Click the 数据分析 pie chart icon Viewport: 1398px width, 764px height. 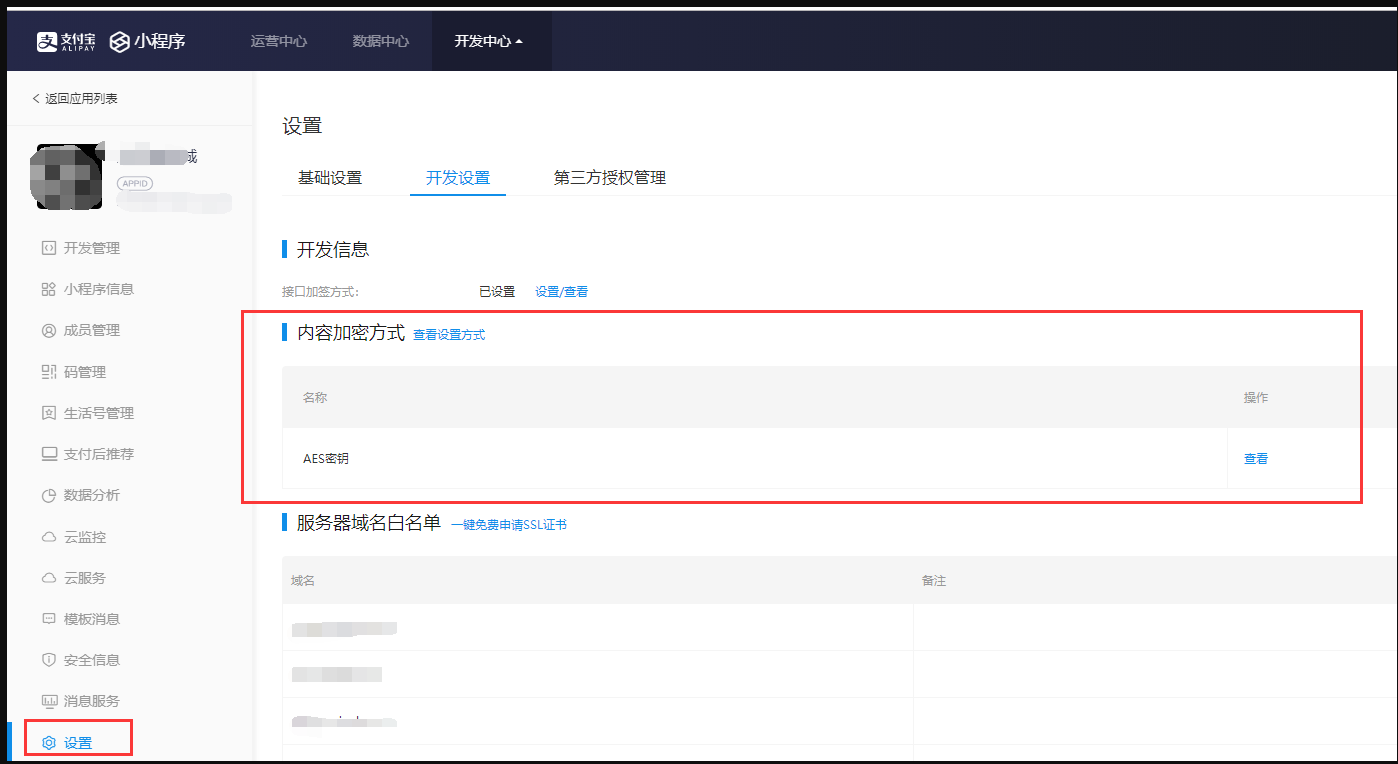[x=48, y=495]
